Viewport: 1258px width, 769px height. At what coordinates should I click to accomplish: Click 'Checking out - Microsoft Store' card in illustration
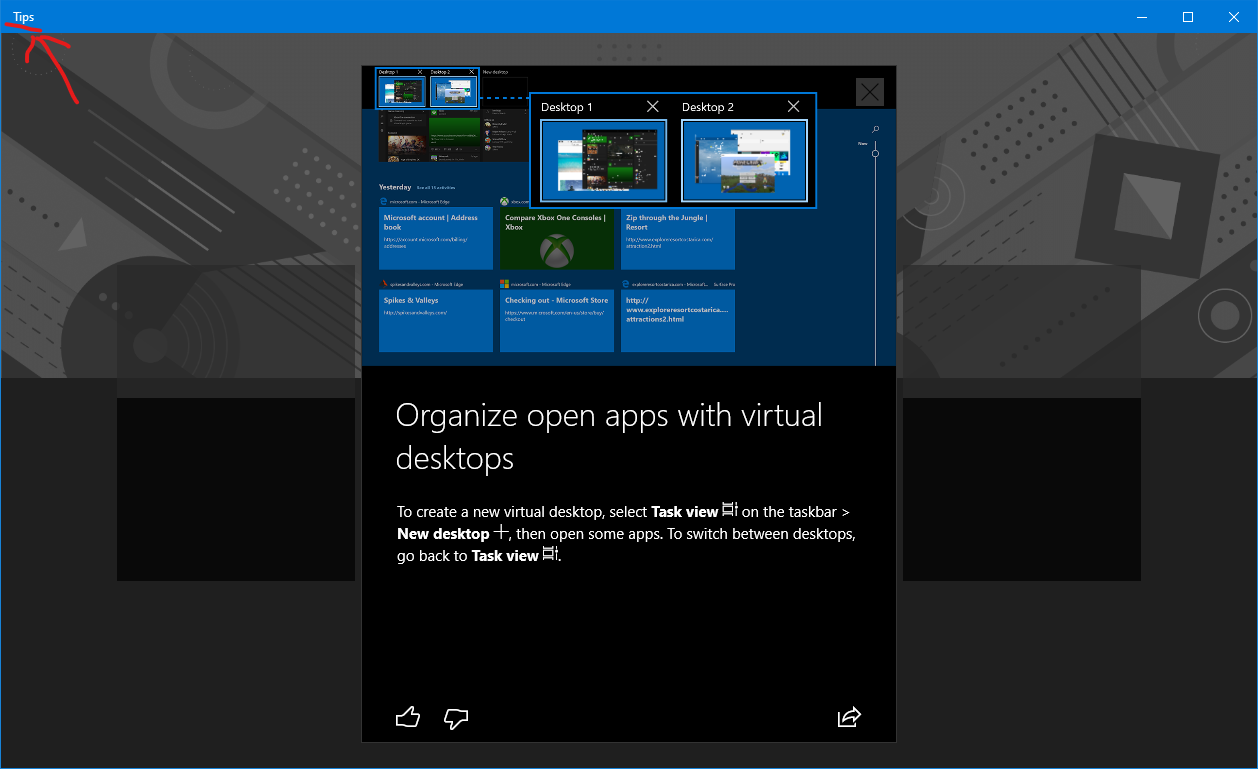[557, 320]
